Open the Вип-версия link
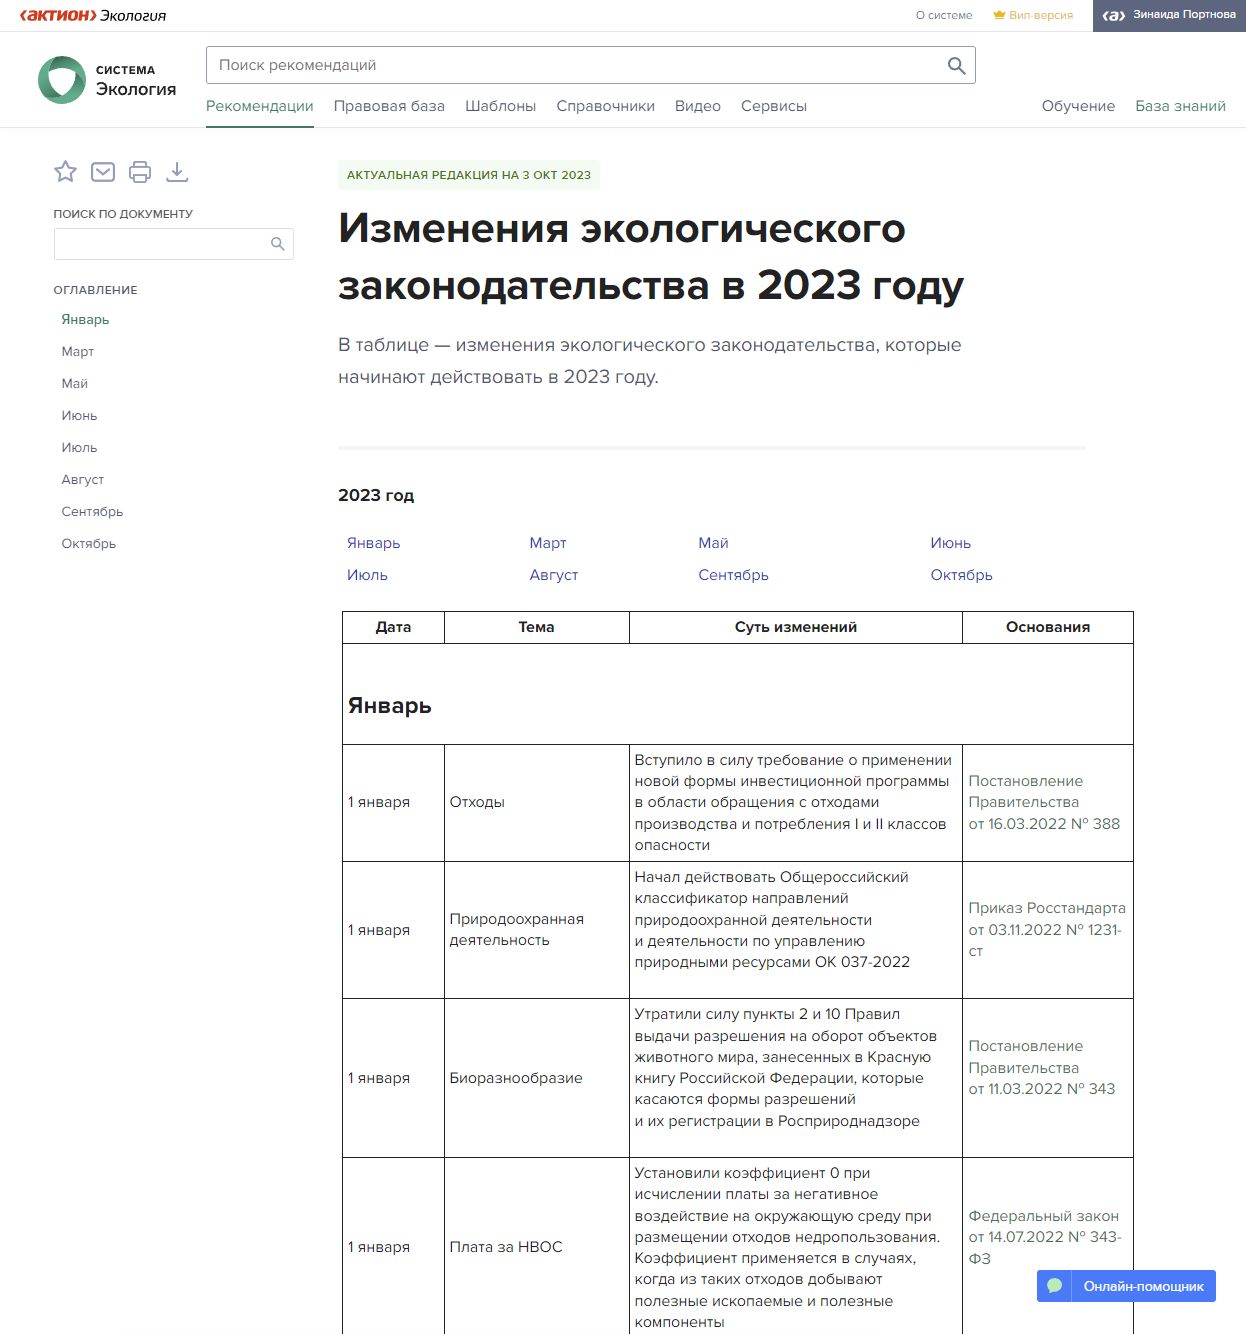Image resolution: width=1246 pixels, height=1334 pixels. [1033, 15]
